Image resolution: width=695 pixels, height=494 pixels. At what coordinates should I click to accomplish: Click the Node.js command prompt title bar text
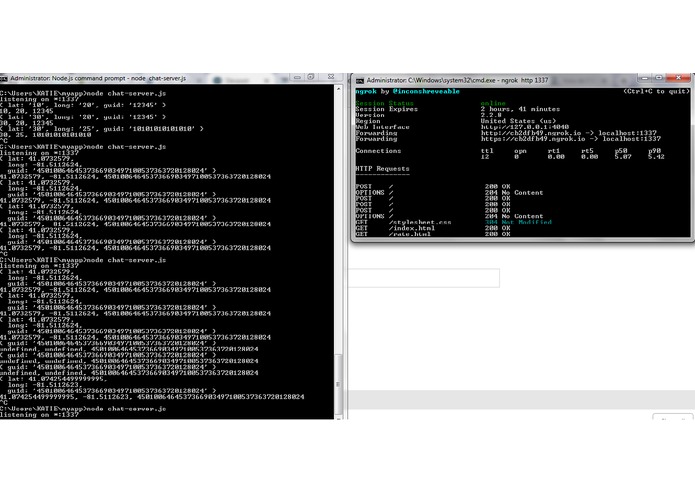click(x=98, y=78)
